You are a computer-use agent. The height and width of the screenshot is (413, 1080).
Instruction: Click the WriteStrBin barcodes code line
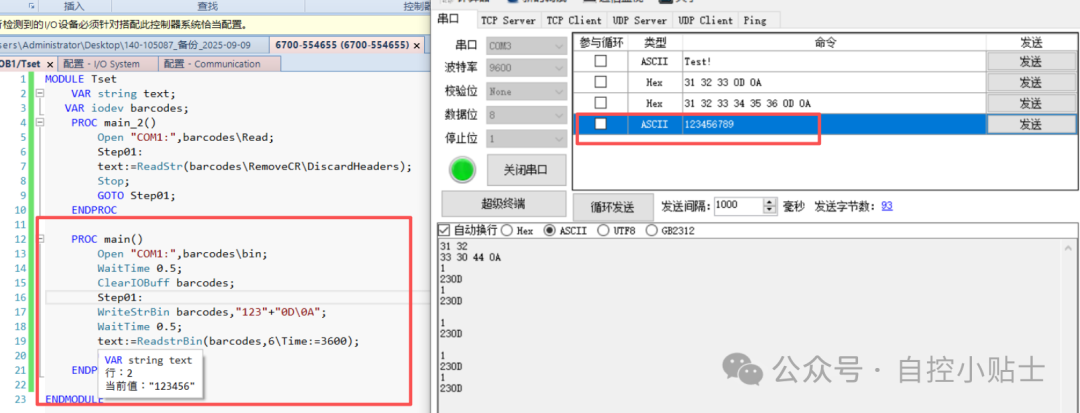pyautogui.click(x=211, y=312)
